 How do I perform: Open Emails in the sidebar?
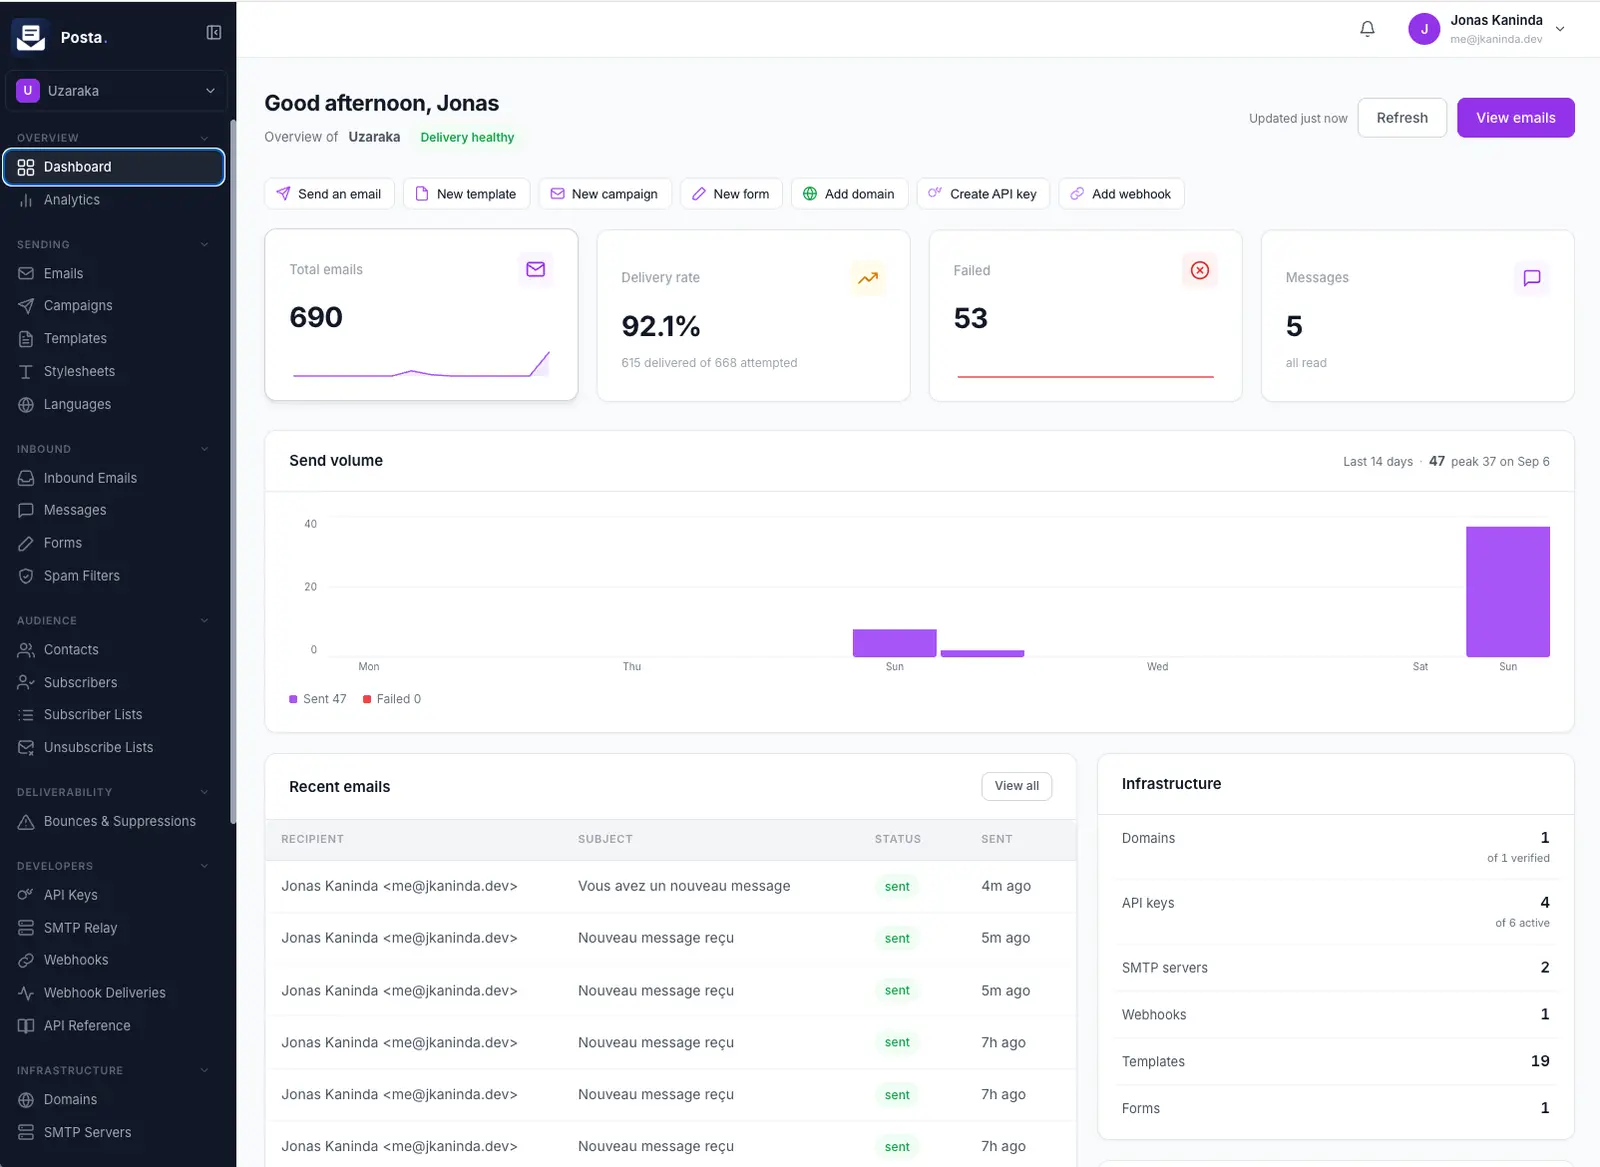pos(113,273)
